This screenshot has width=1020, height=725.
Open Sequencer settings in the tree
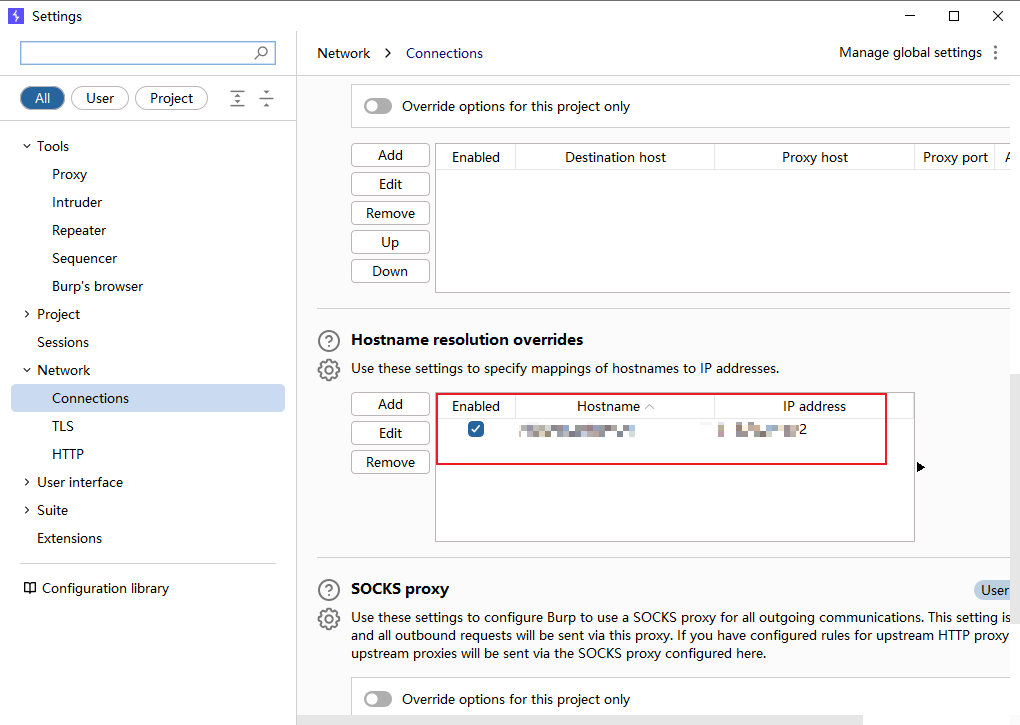point(85,258)
